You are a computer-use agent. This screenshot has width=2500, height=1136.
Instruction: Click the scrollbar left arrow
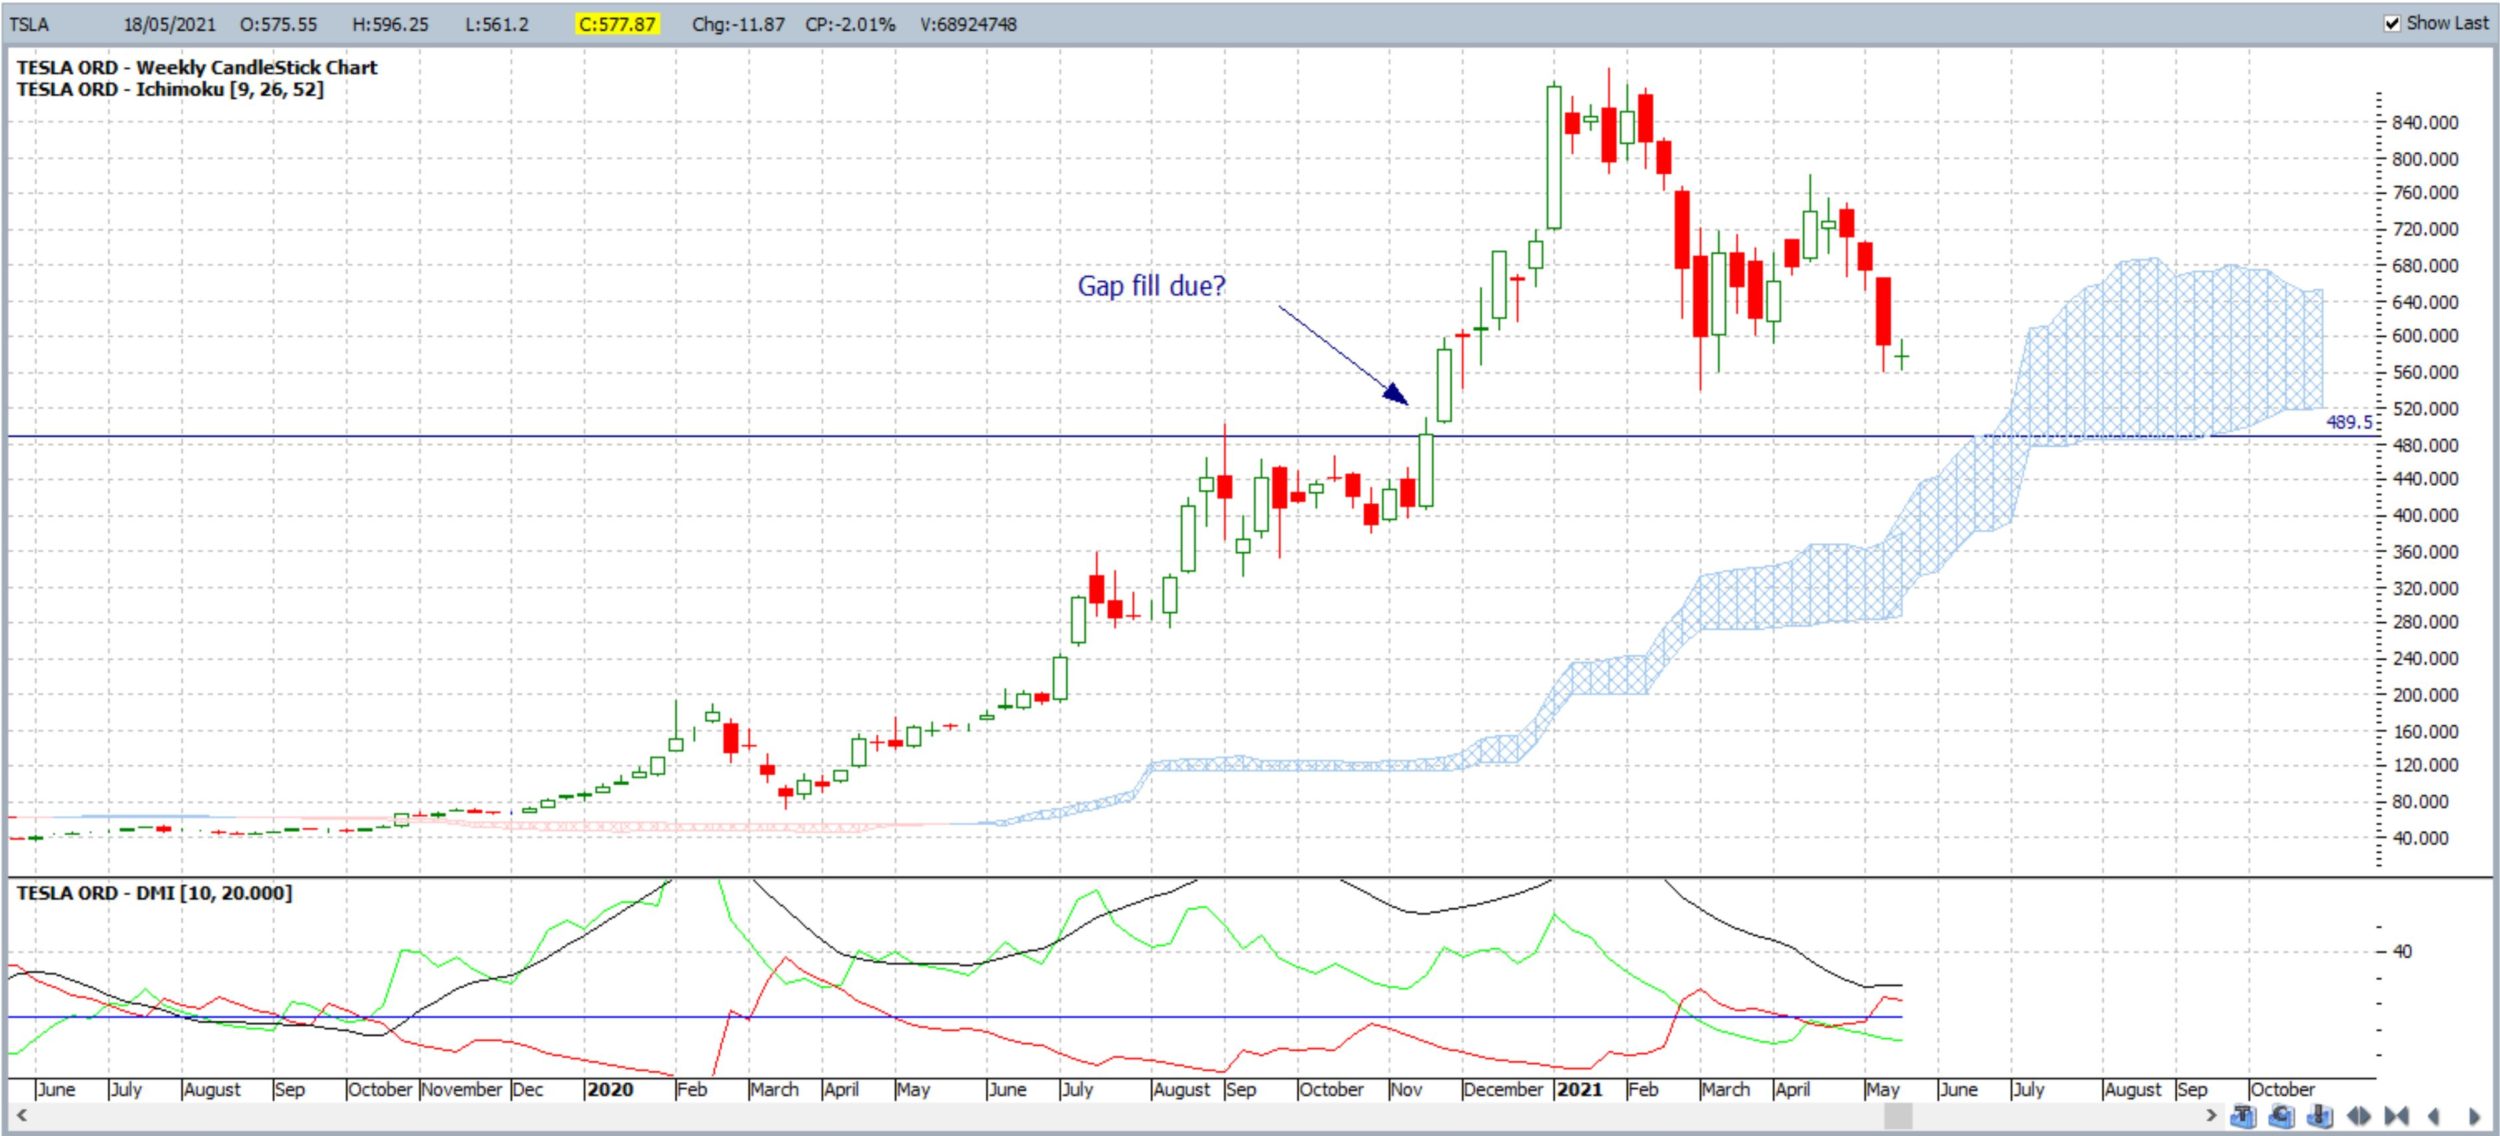point(21,1115)
